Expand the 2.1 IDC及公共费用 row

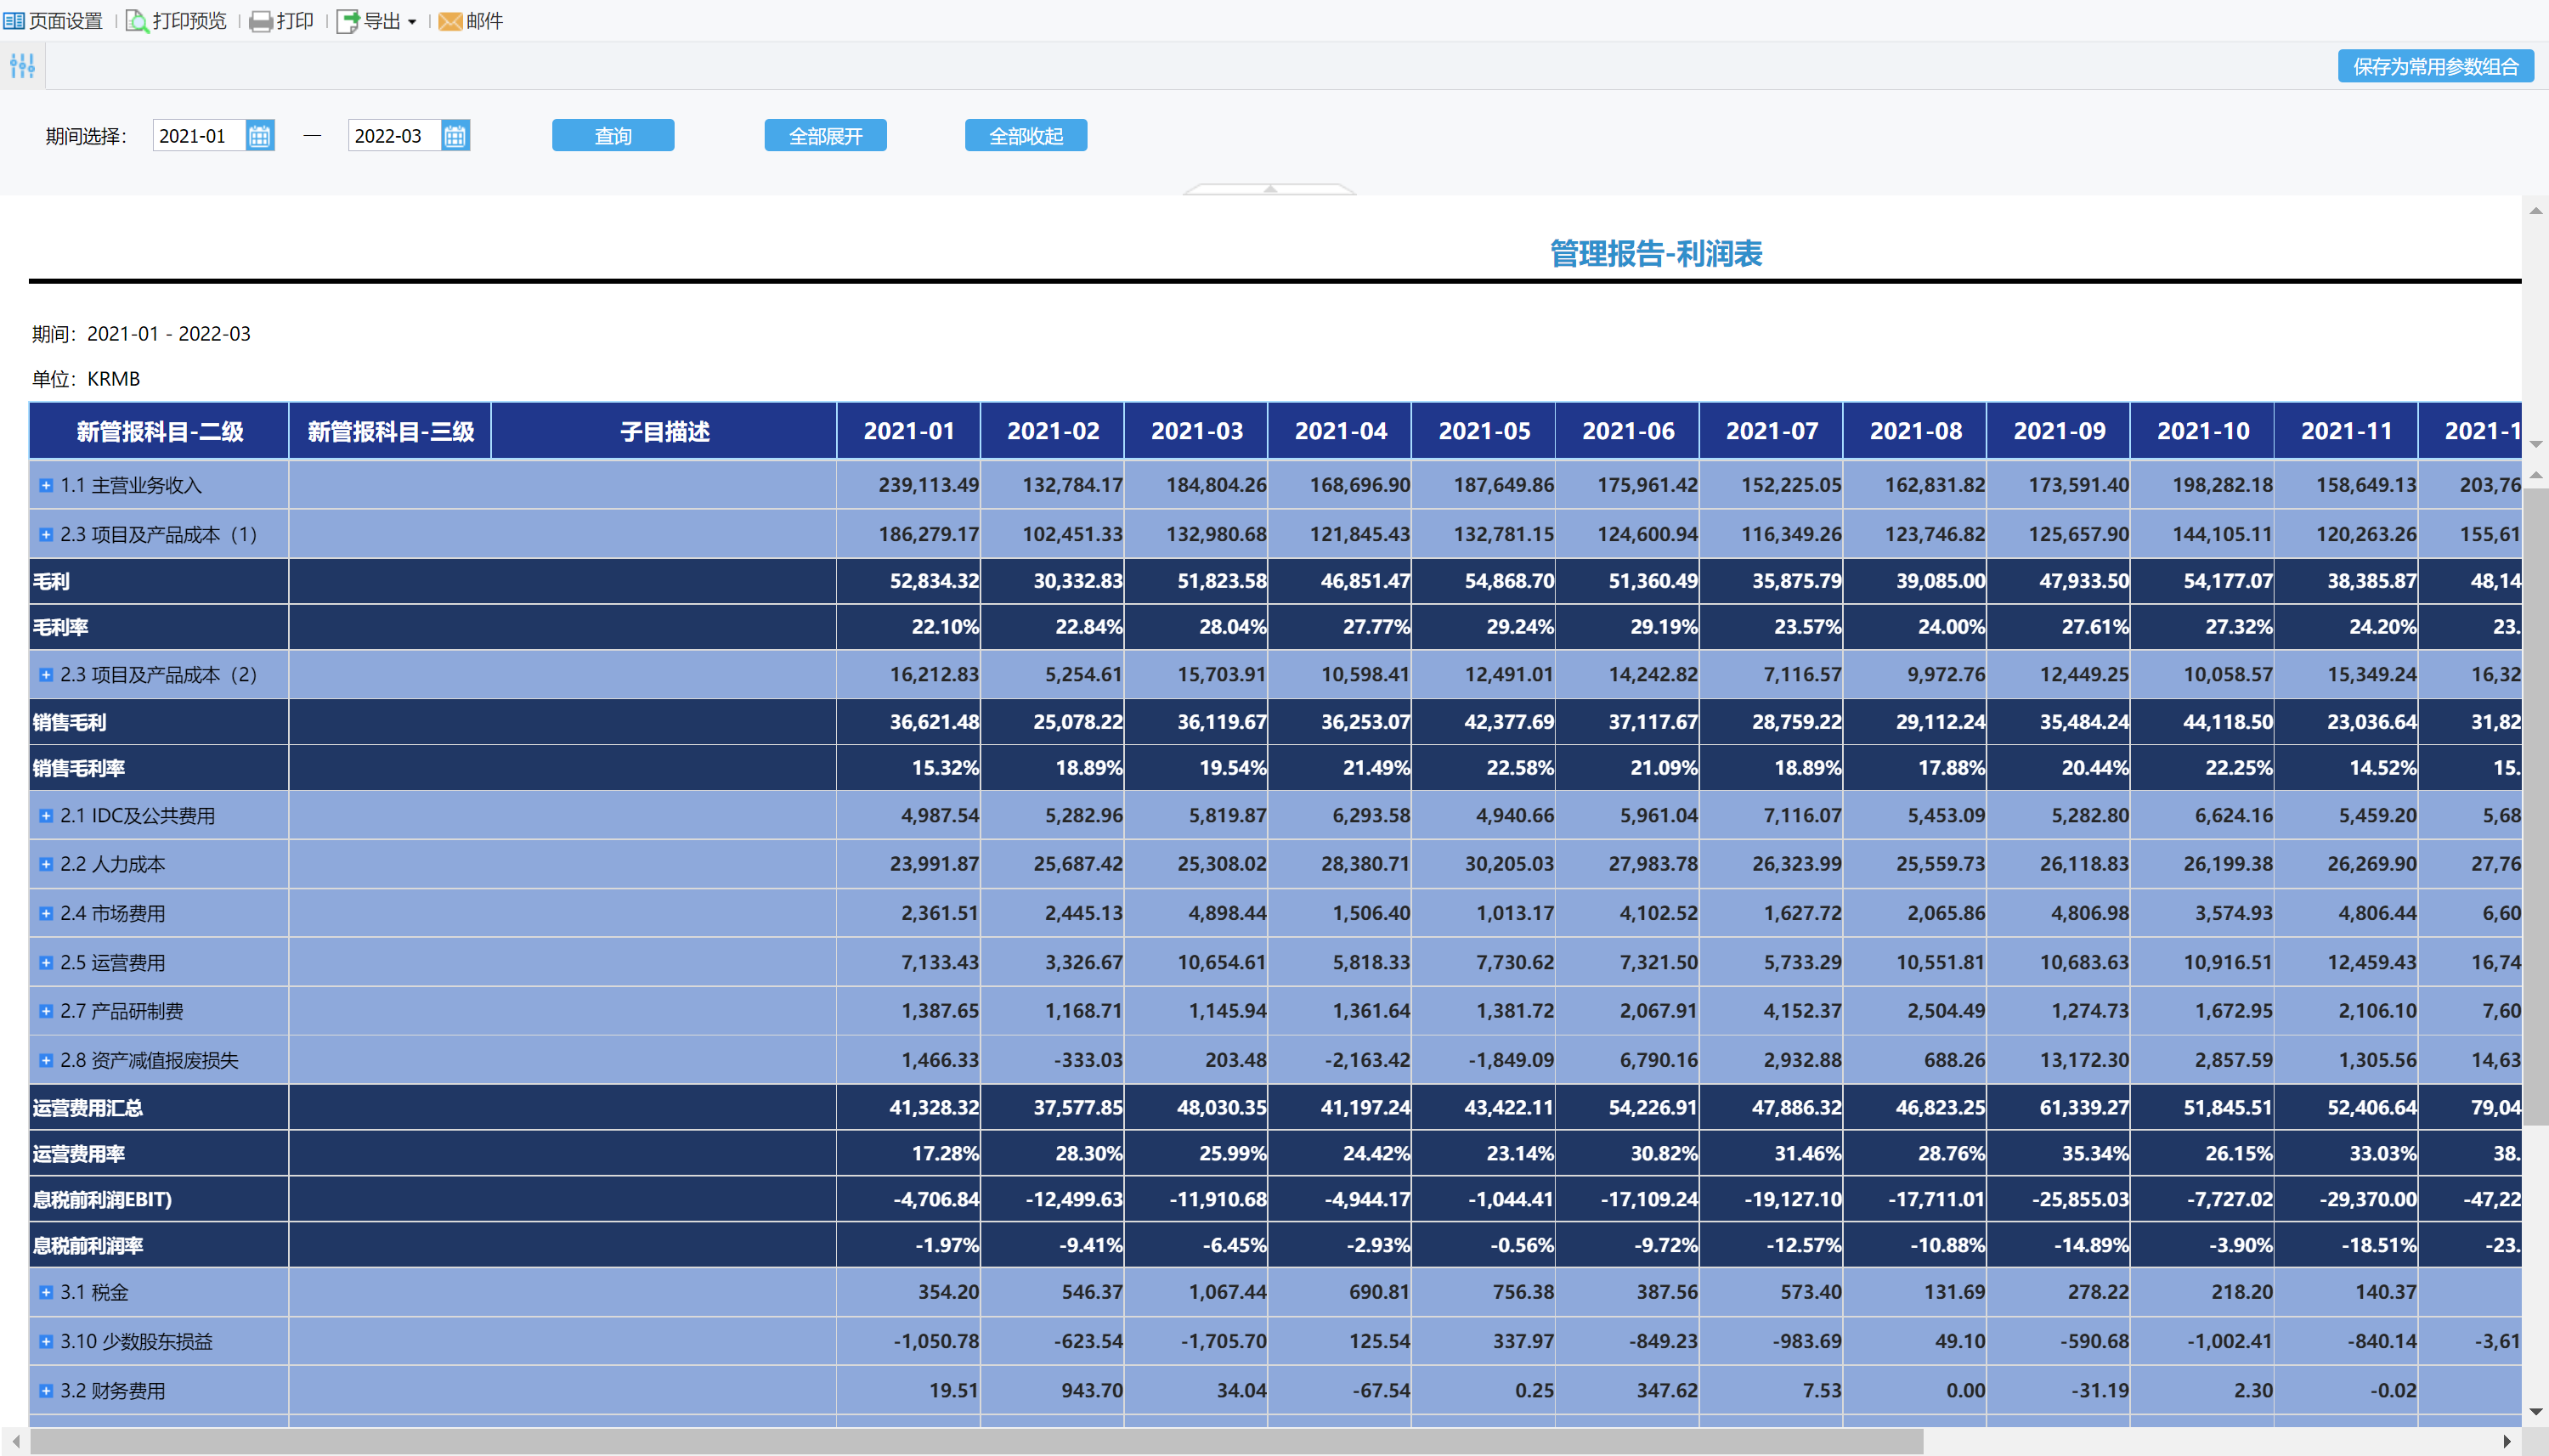pyautogui.click(x=46, y=816)
